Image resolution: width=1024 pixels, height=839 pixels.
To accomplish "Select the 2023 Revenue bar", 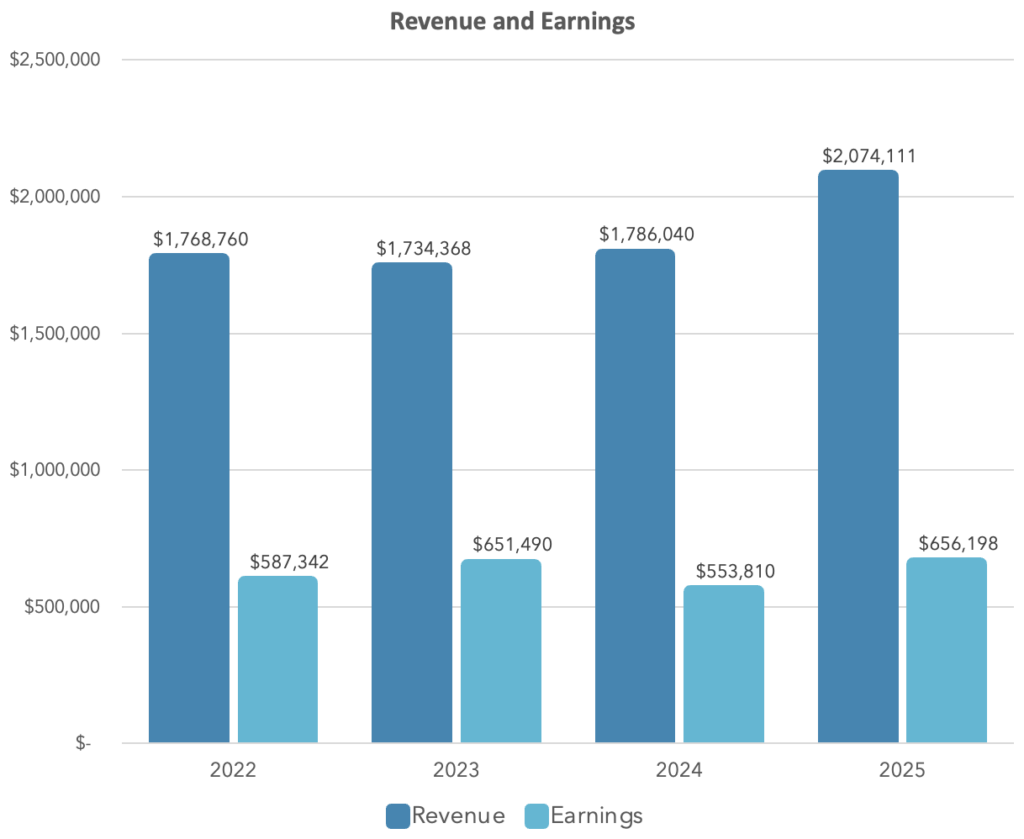I will click(x=412, y=502).
